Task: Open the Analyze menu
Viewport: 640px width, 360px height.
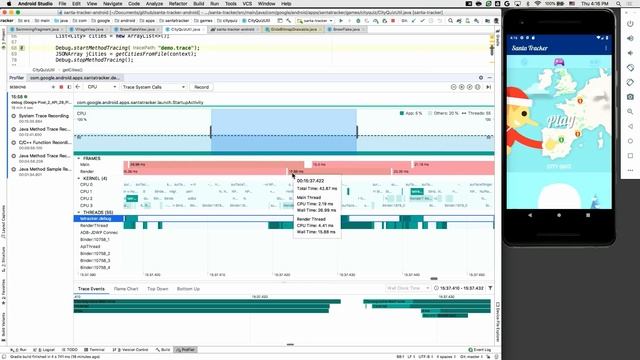Action: point(154,4)
